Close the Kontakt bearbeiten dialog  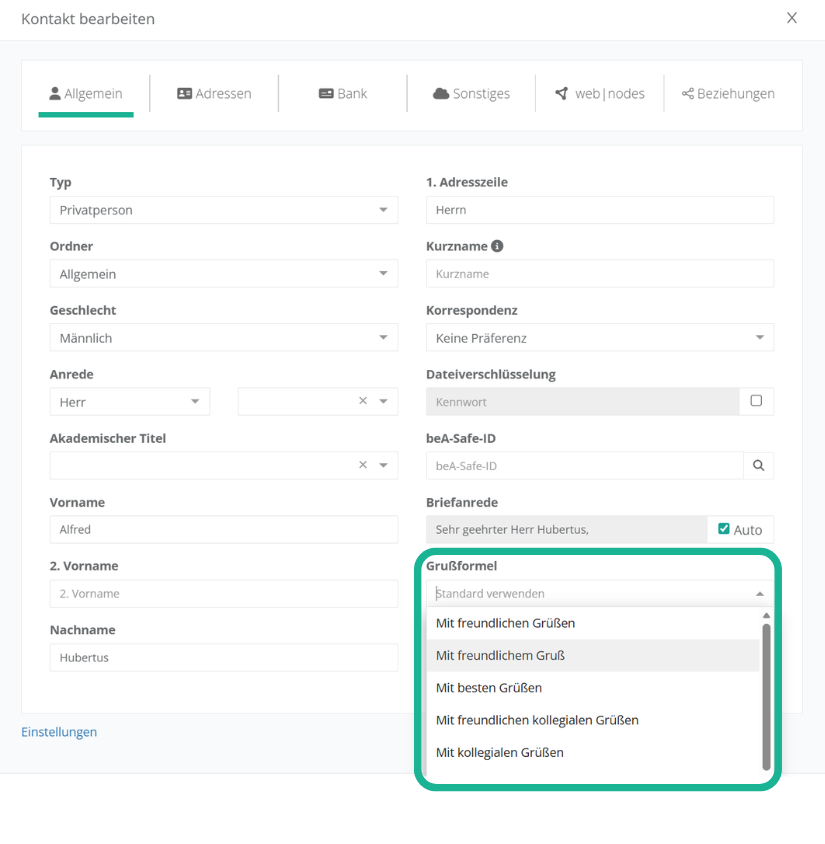click(x=792, y=18)
